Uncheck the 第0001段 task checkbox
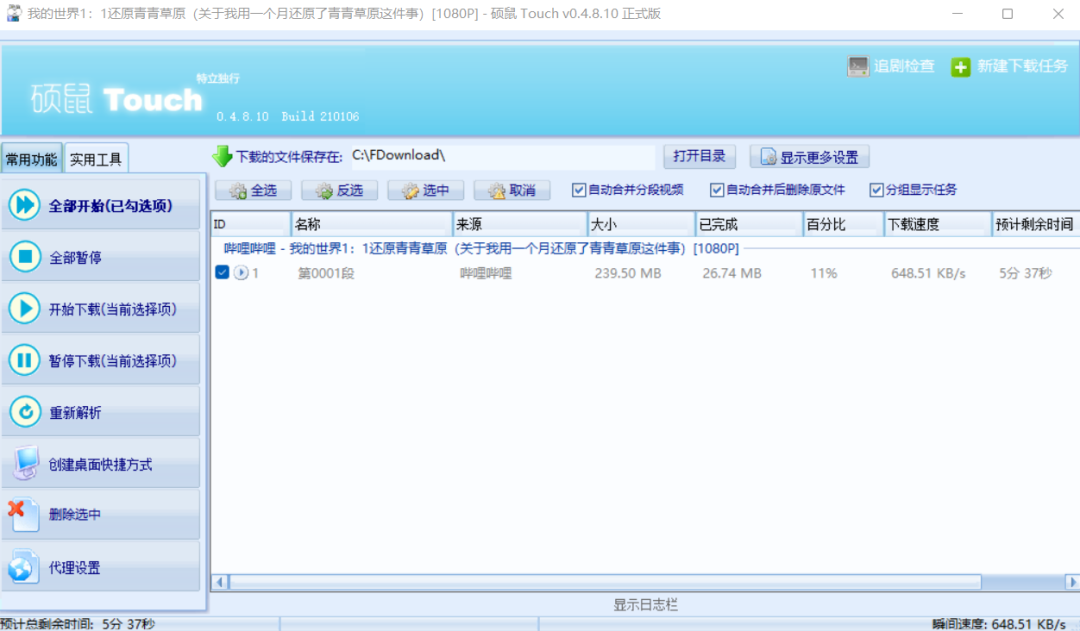 [223, 272]
